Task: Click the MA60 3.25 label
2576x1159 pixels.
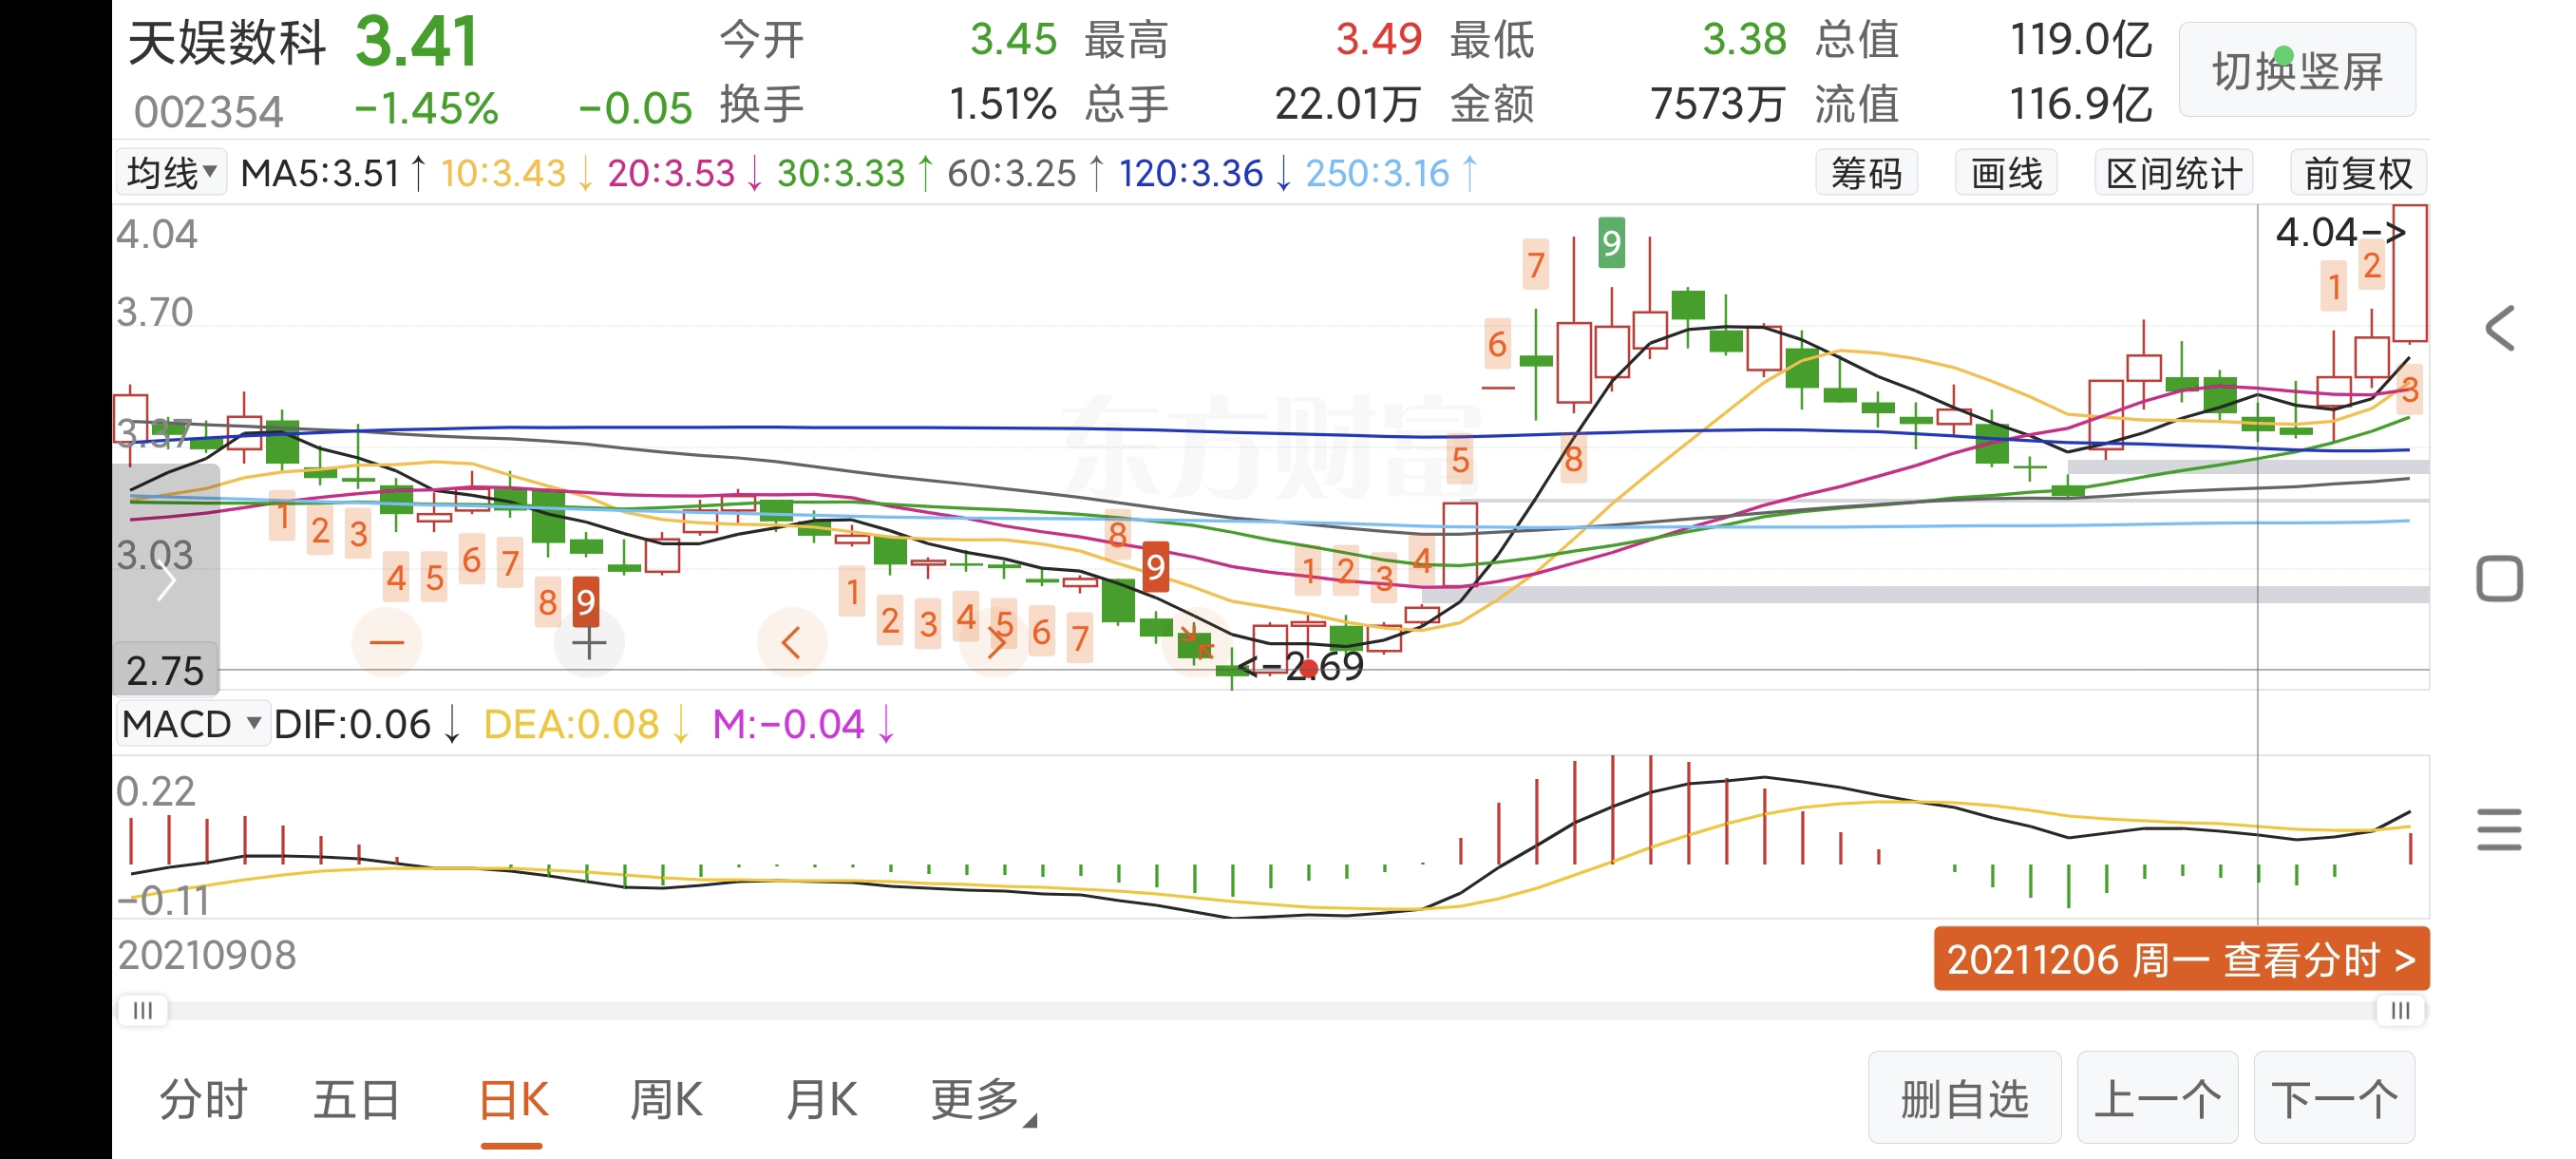Action: click(1026, 173)
